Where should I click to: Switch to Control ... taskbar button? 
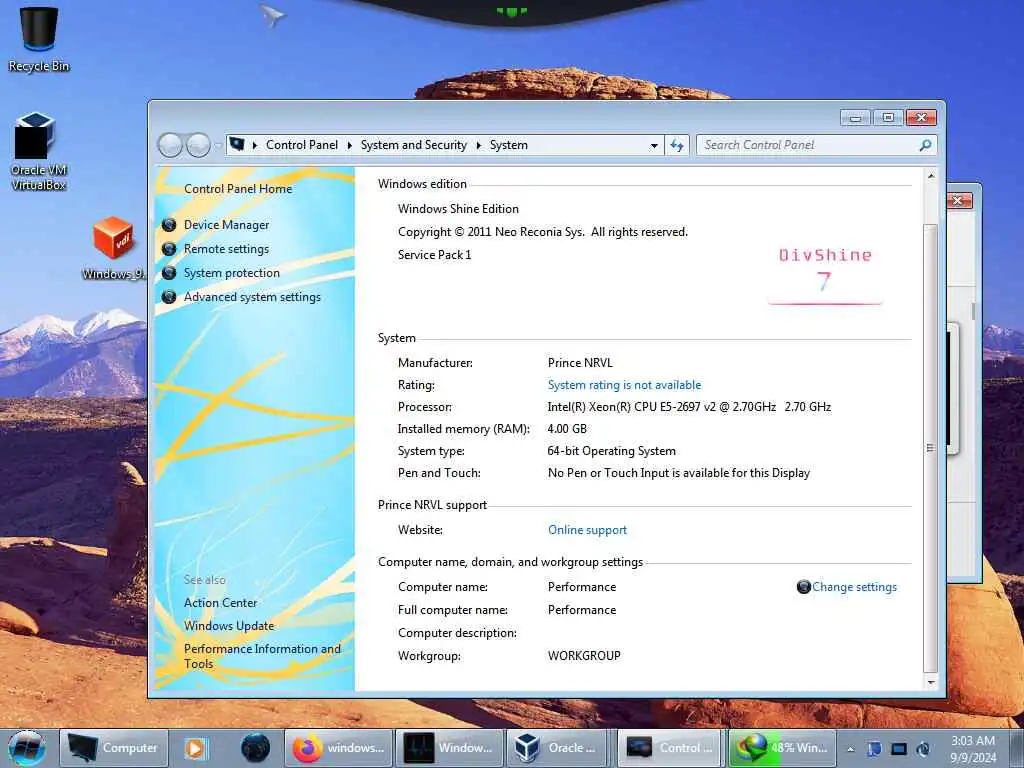tap(669, 748)
